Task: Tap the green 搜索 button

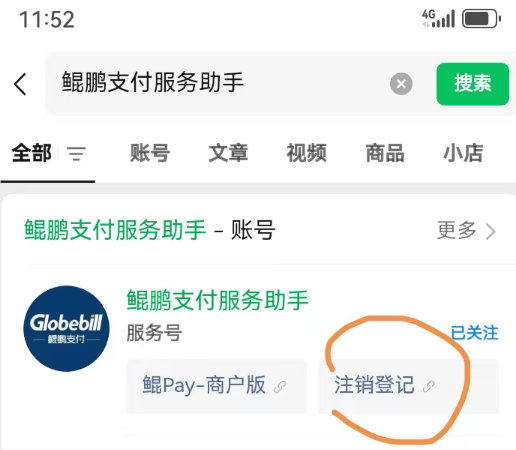Action: pyautogui.click(x=473, y=84)
